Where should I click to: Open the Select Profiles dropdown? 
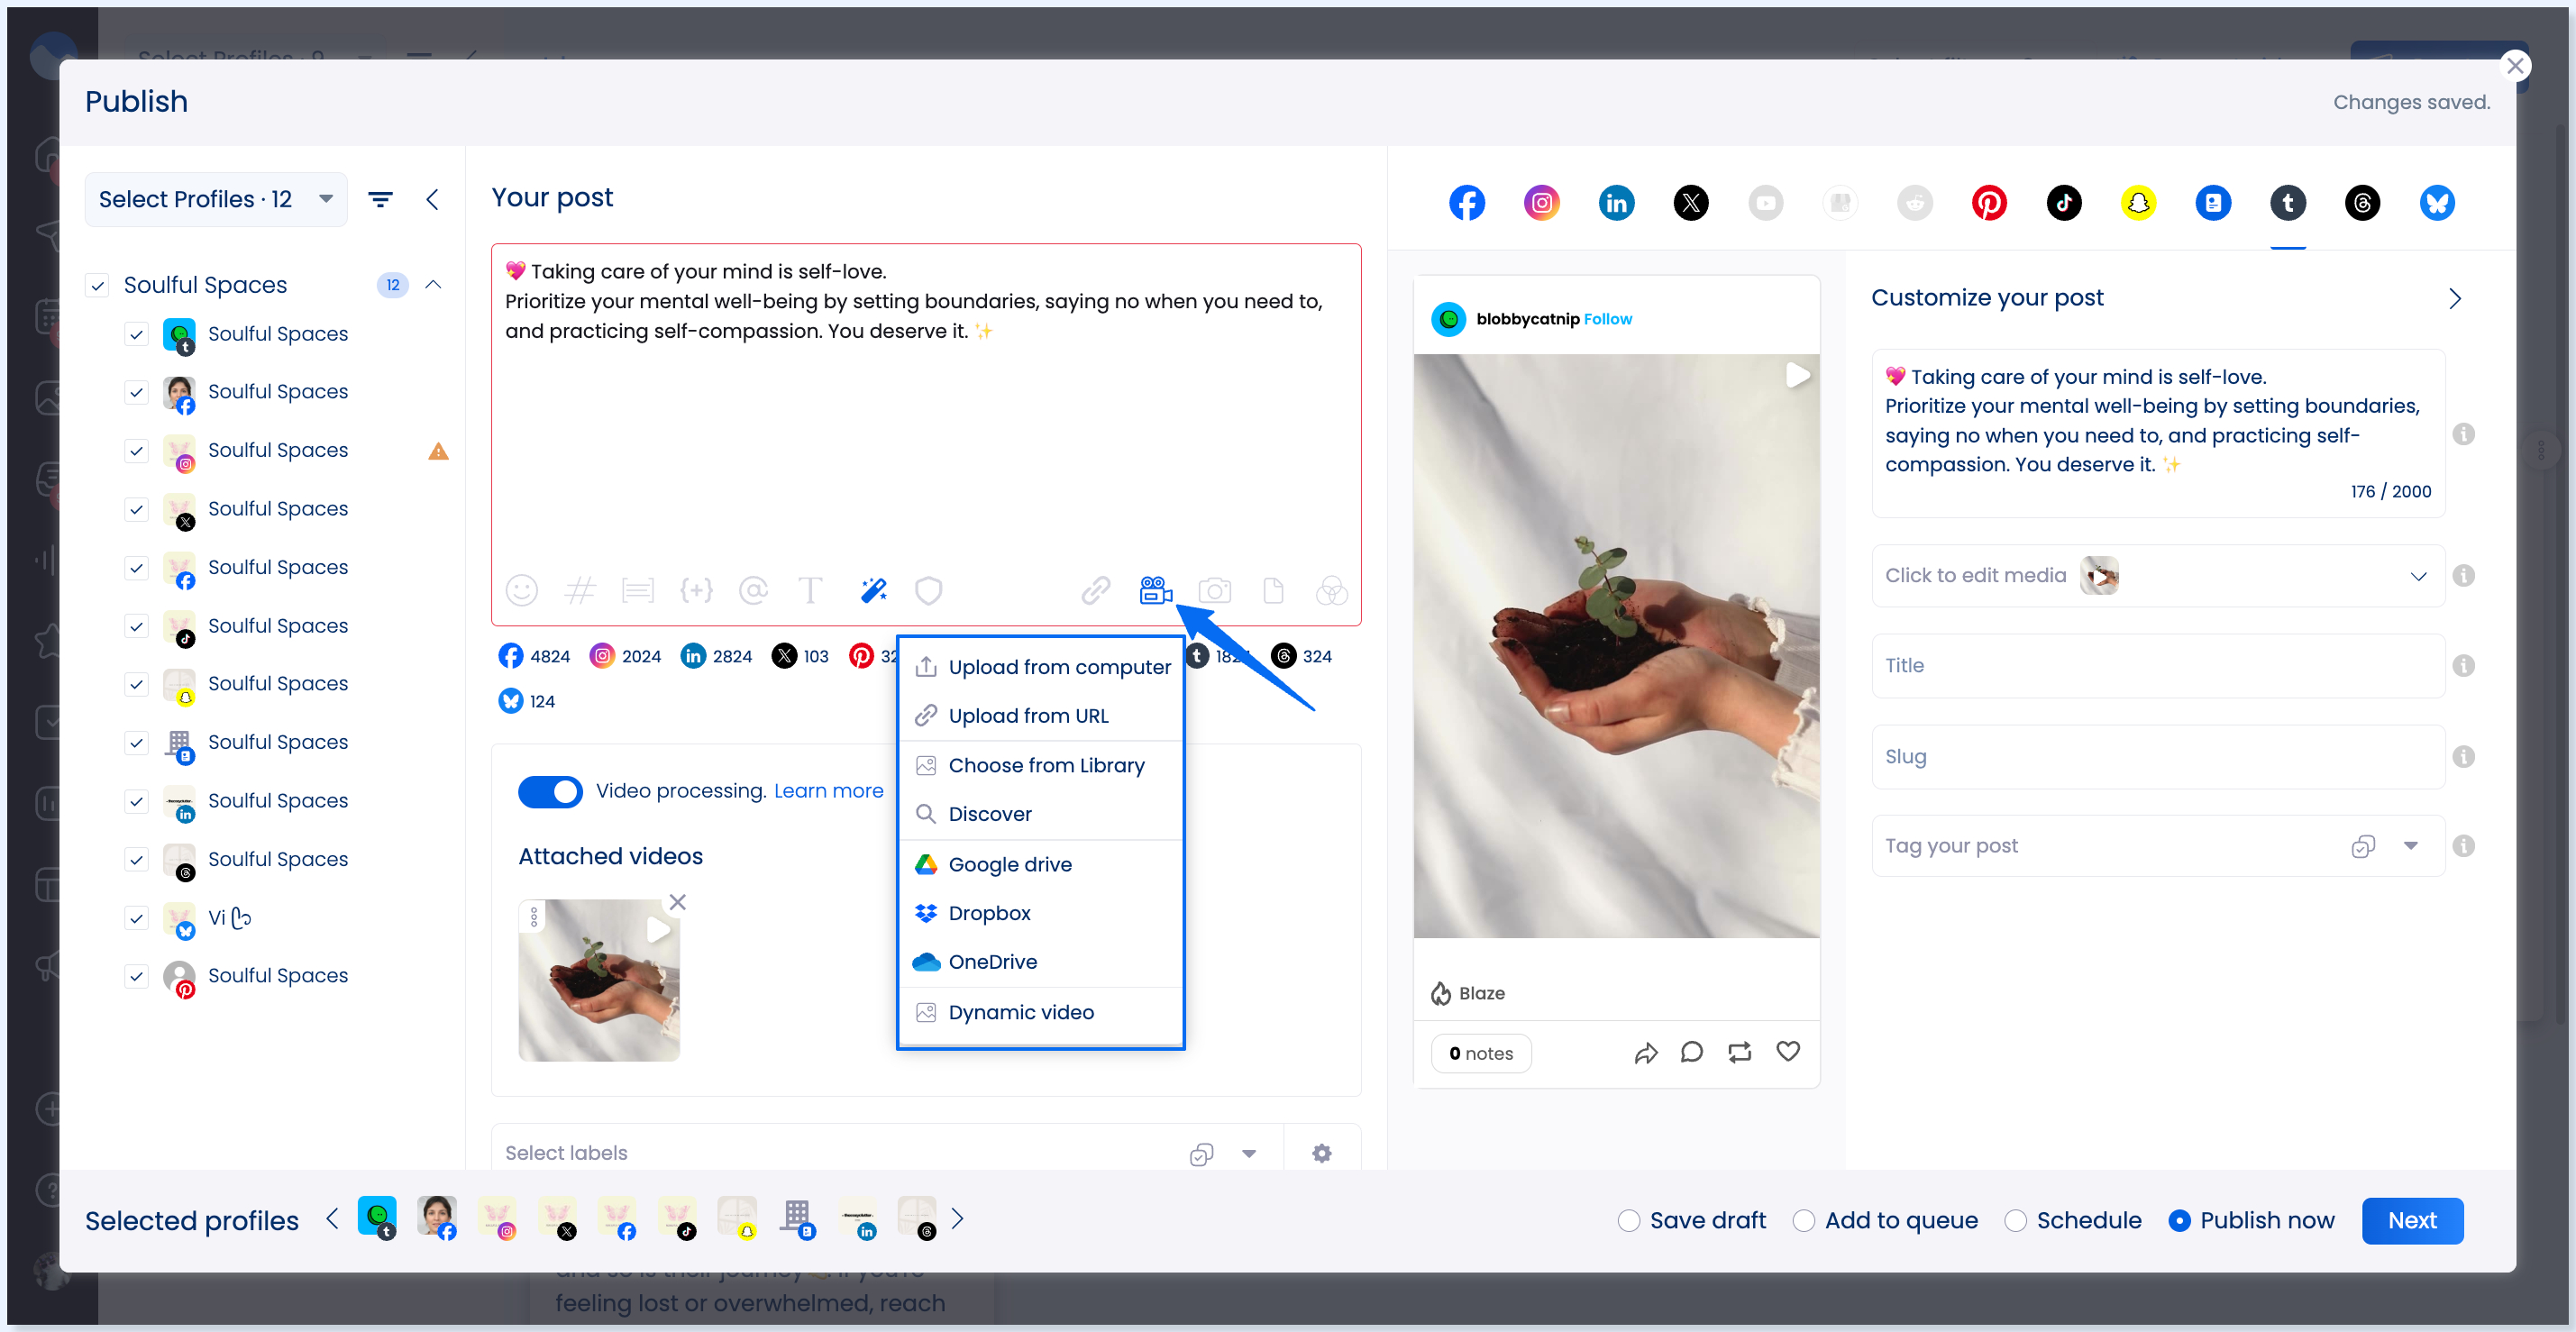point(216,199)
